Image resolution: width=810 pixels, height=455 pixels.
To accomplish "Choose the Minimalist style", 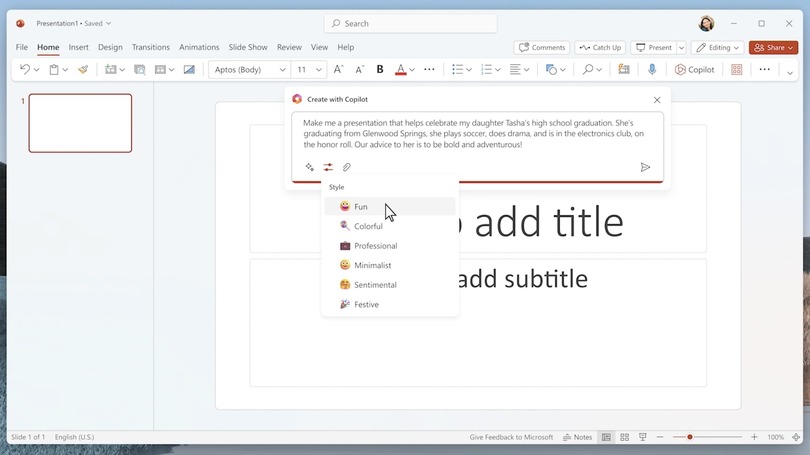I will pos(390,265).
